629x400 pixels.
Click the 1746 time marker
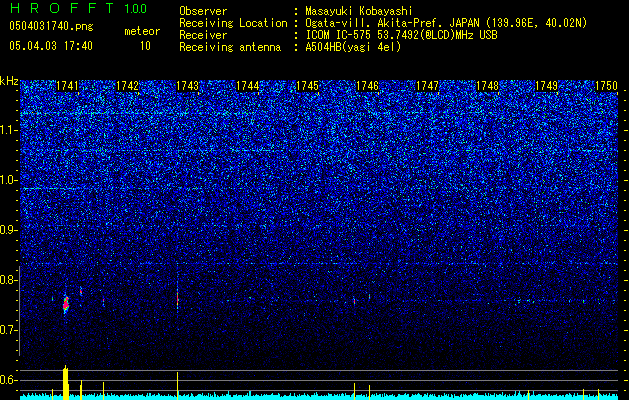pyautogui.click(x=367, y=86)
